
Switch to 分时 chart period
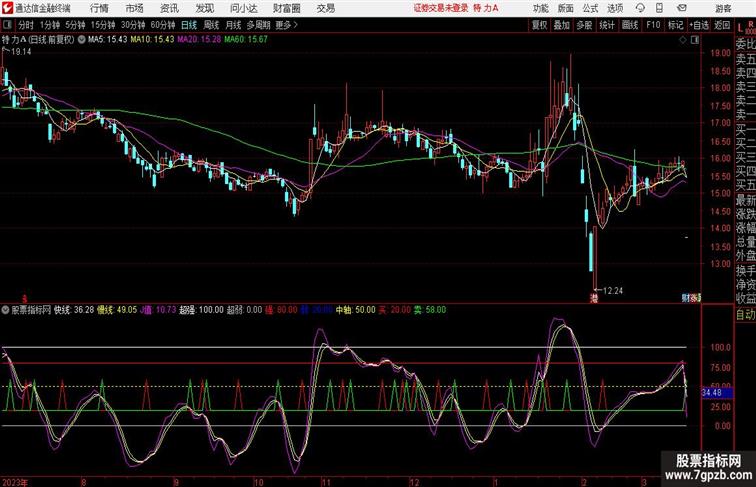tap(26, 25)
